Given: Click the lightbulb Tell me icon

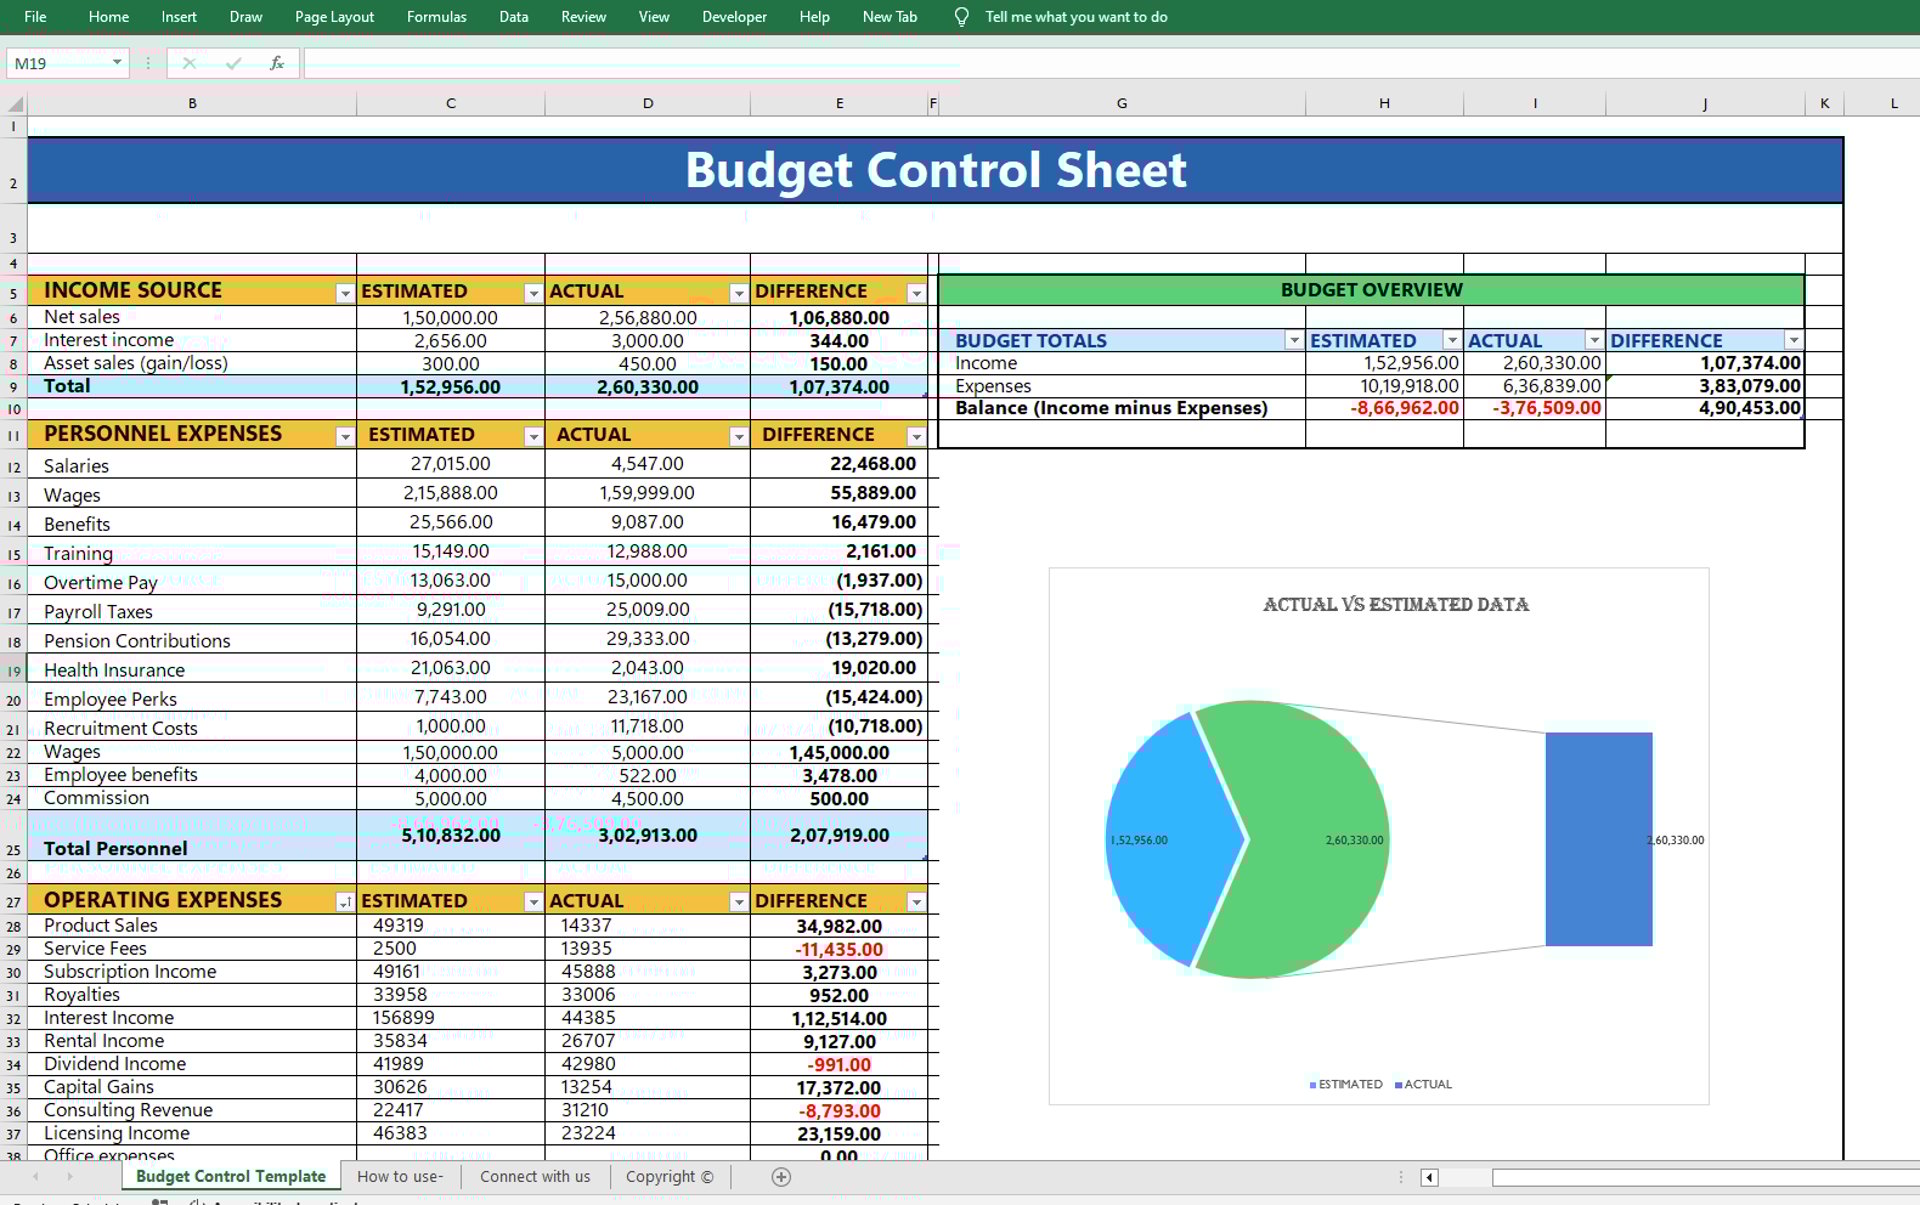Looking at the screenshot, I should click(x=961, y=17).
